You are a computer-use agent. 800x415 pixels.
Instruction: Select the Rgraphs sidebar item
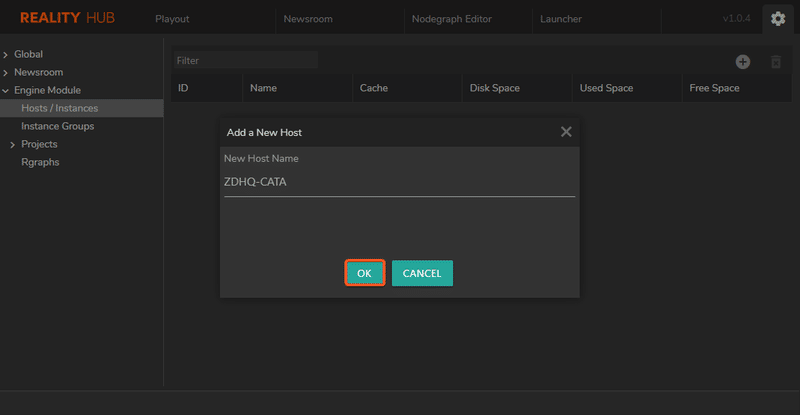(41, 162)
